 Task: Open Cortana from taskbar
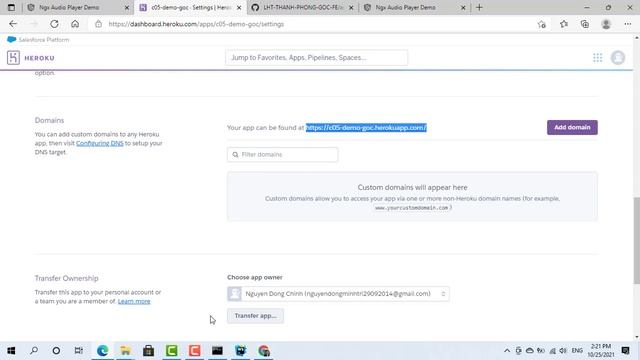point(56,351)
